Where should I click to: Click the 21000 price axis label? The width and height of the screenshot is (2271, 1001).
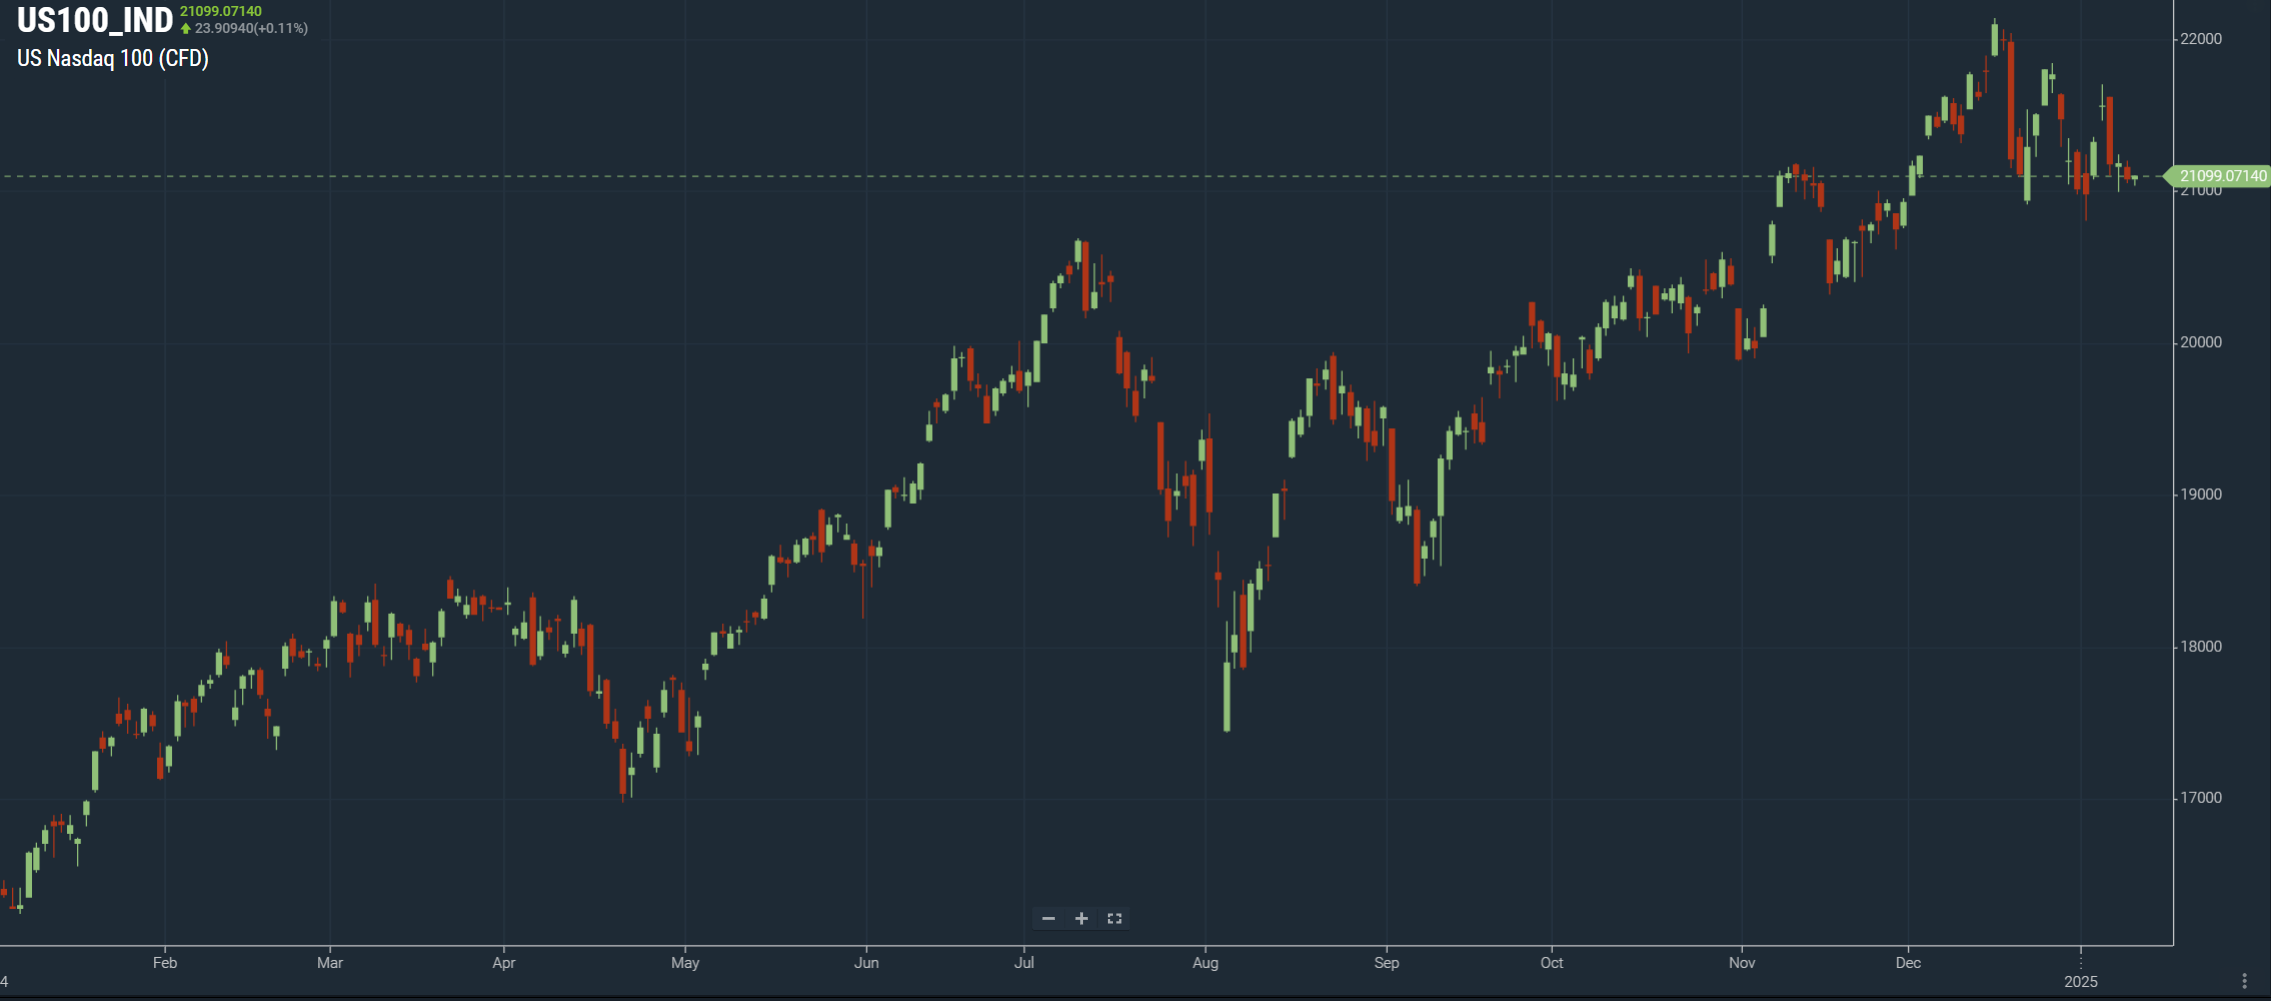click(x=2201, y=191)
